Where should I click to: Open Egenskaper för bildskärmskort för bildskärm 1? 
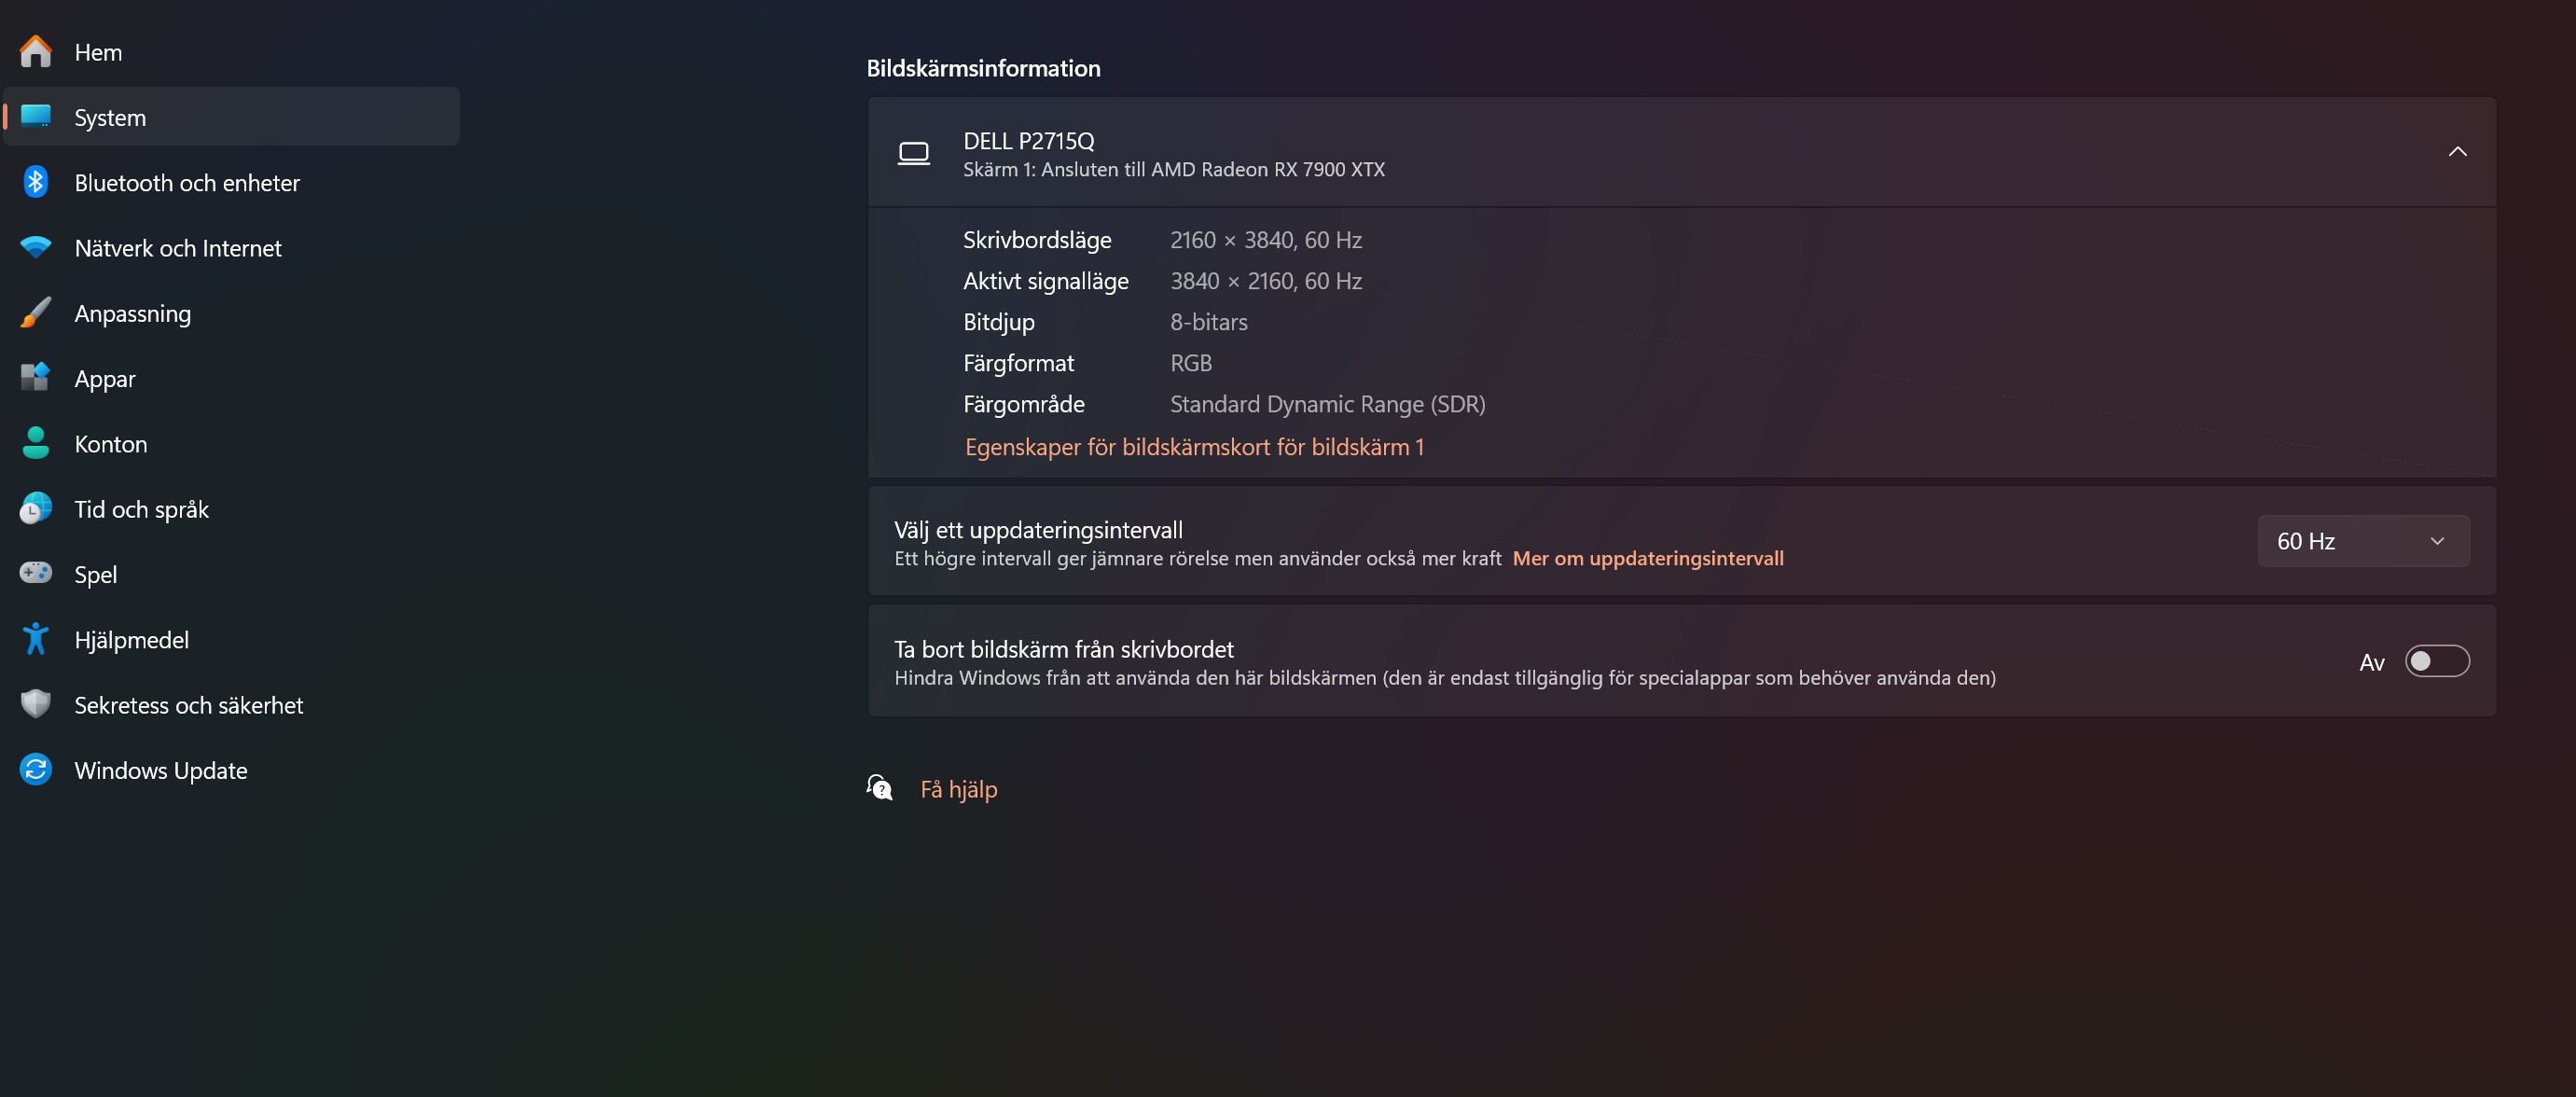pos(1194,447)
